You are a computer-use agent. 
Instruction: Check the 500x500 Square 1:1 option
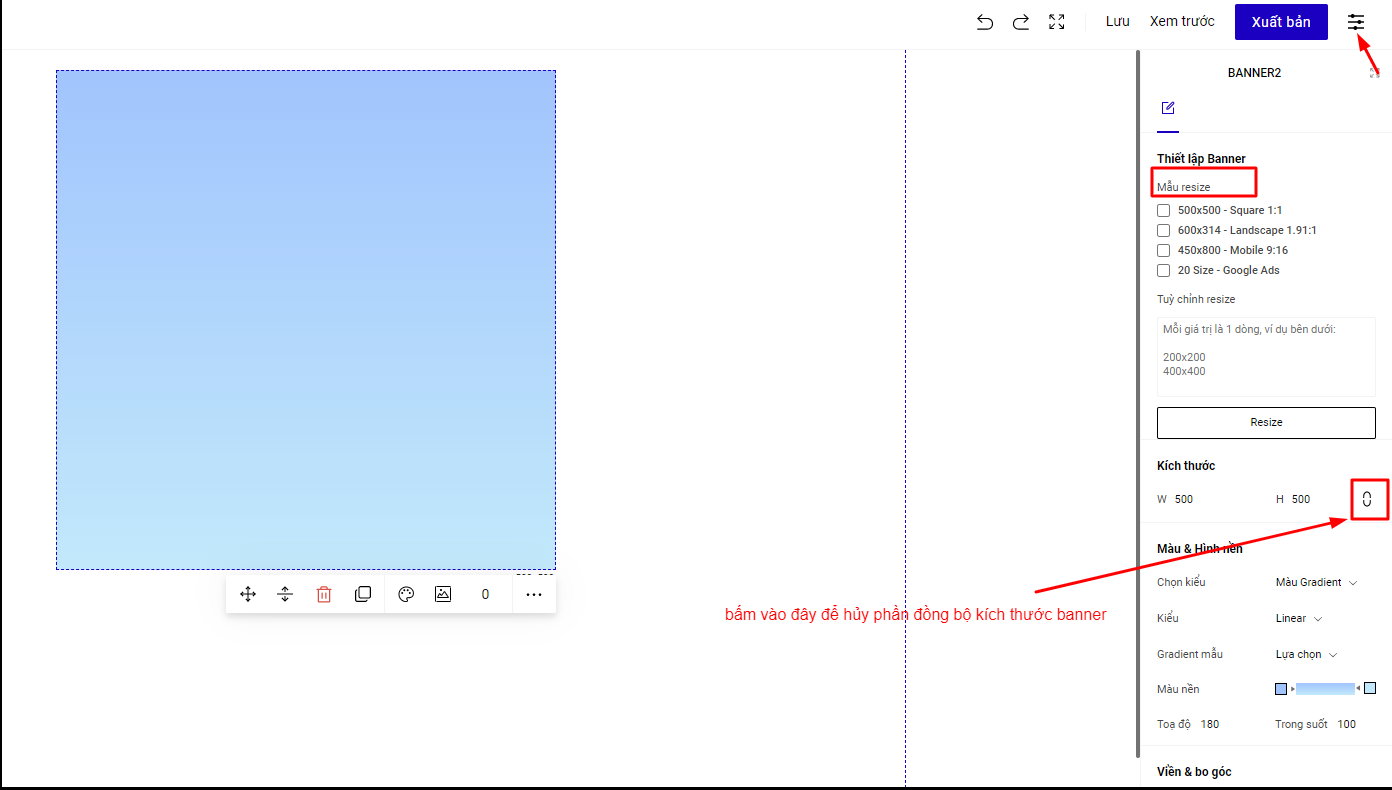[x=1164, y=211]
